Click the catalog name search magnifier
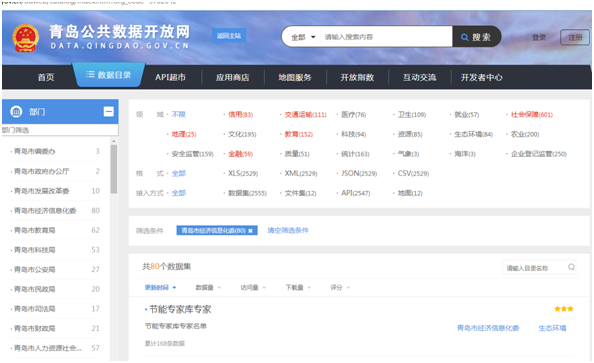594x363 pixels. tap(571, 267)
